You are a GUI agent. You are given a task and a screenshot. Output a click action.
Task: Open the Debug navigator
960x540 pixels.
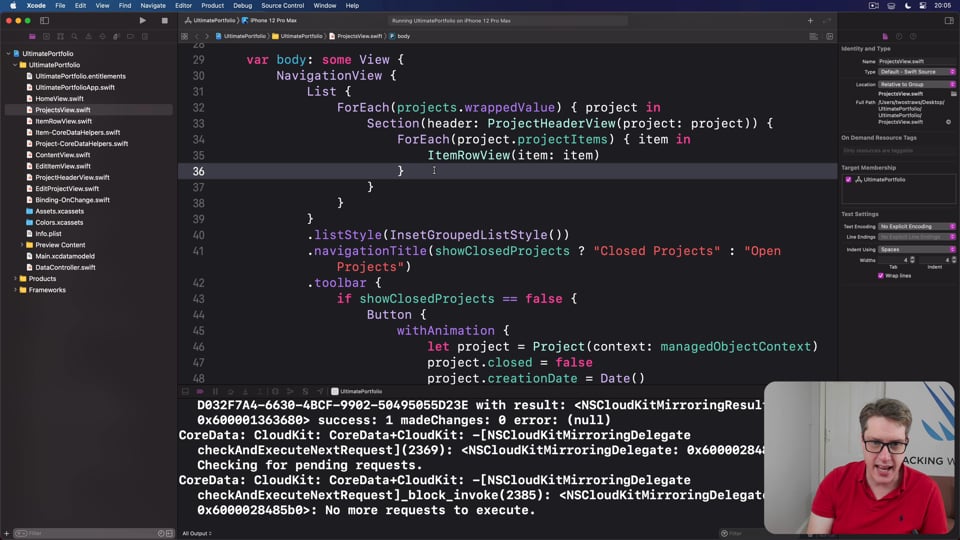coord(116,36)
